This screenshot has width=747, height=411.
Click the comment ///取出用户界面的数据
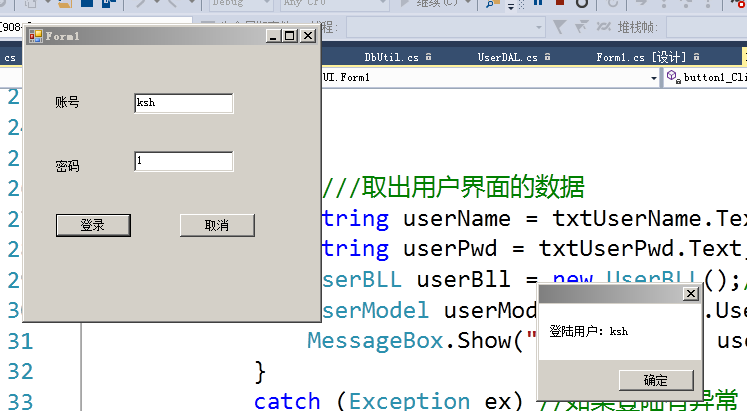point(454,186)
